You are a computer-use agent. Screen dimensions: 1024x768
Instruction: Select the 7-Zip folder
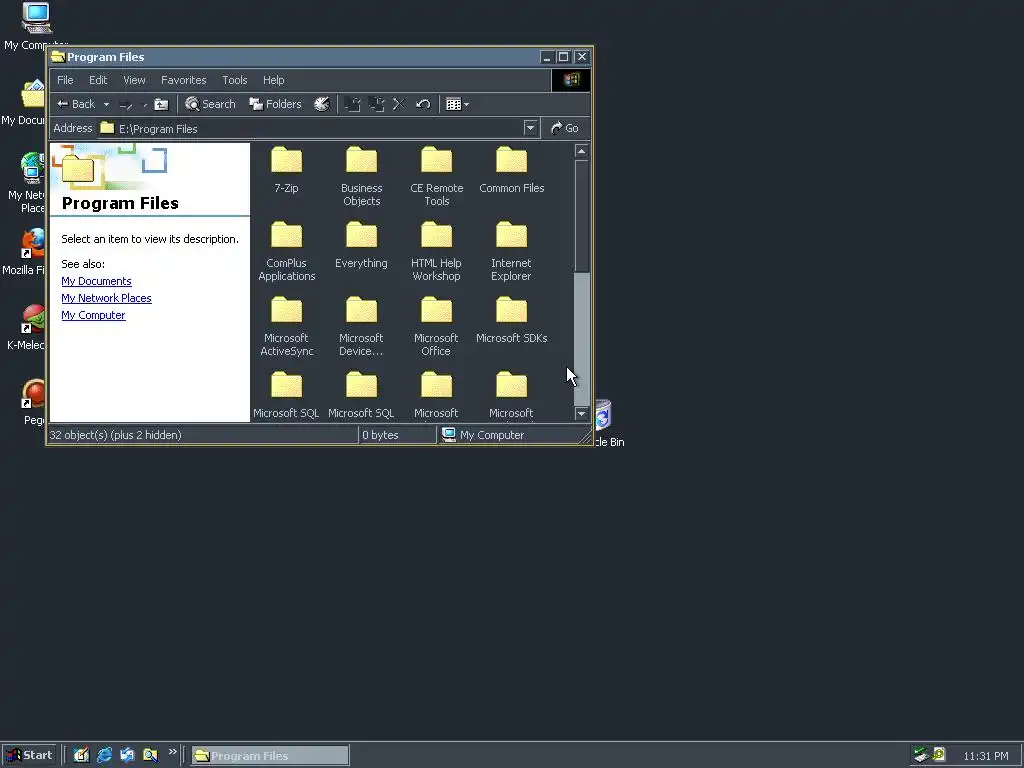pos(286,170)
